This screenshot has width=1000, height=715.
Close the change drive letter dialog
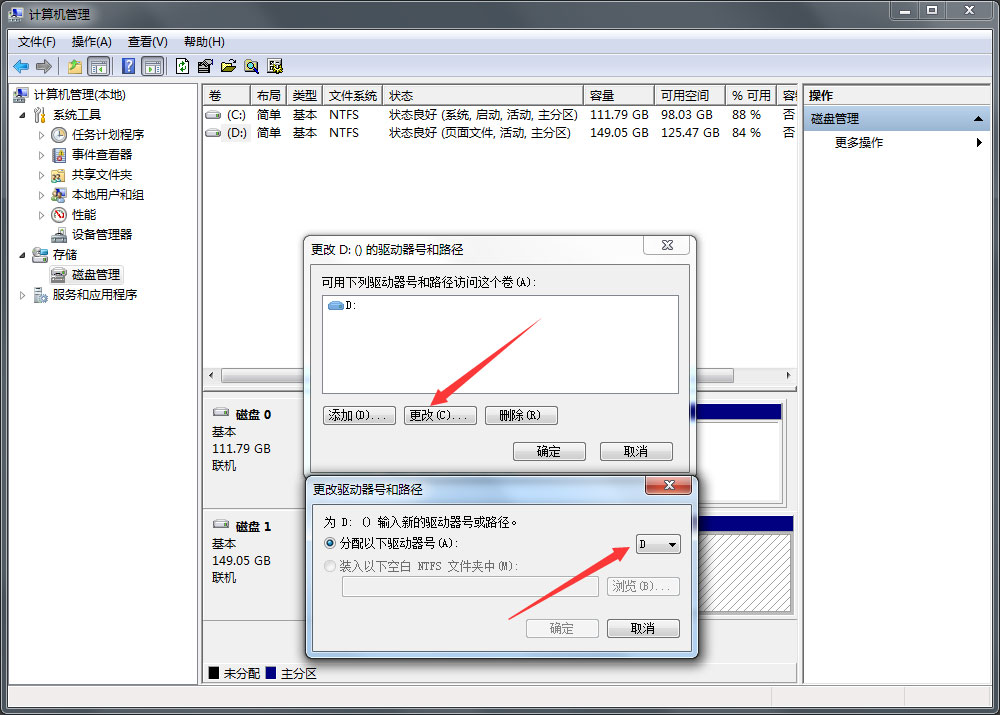pos(668,485)
